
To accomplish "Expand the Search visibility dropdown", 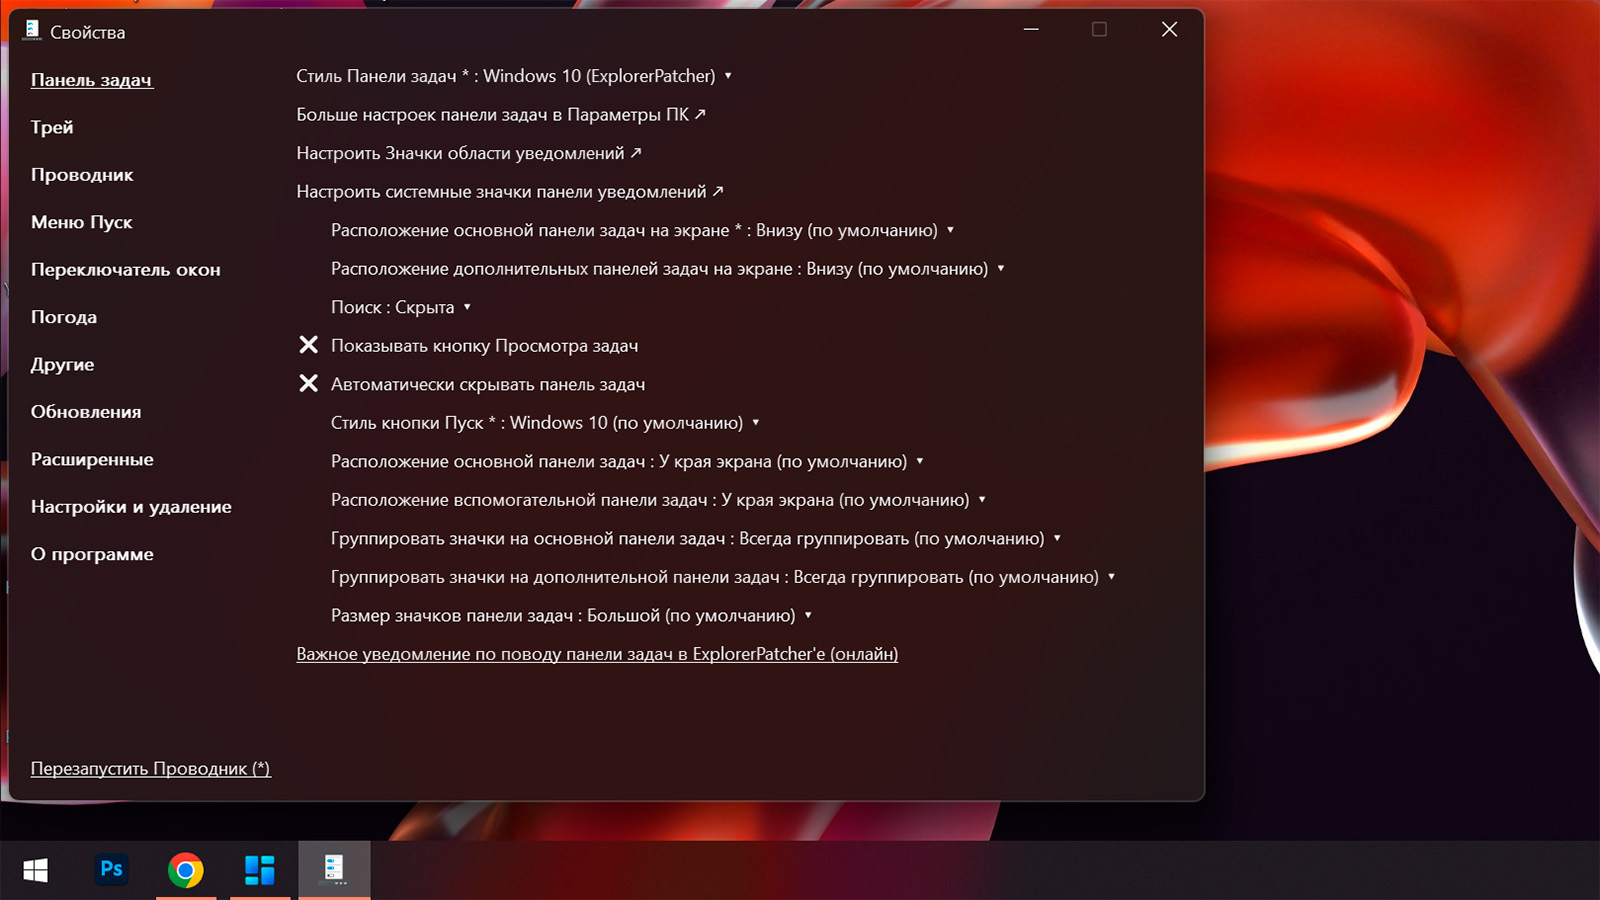I will point(400,307).
